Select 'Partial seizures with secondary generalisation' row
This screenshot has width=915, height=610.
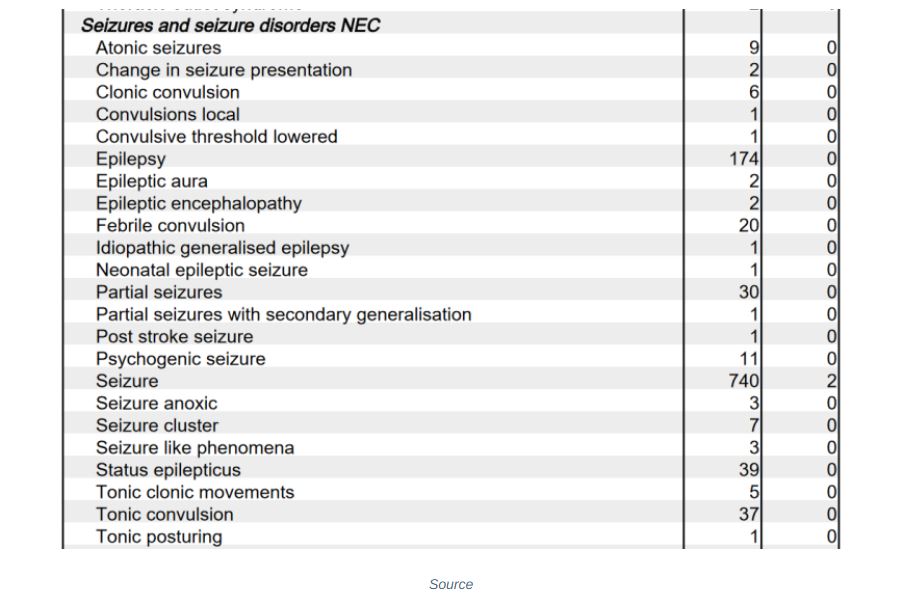tap(283, 315)
